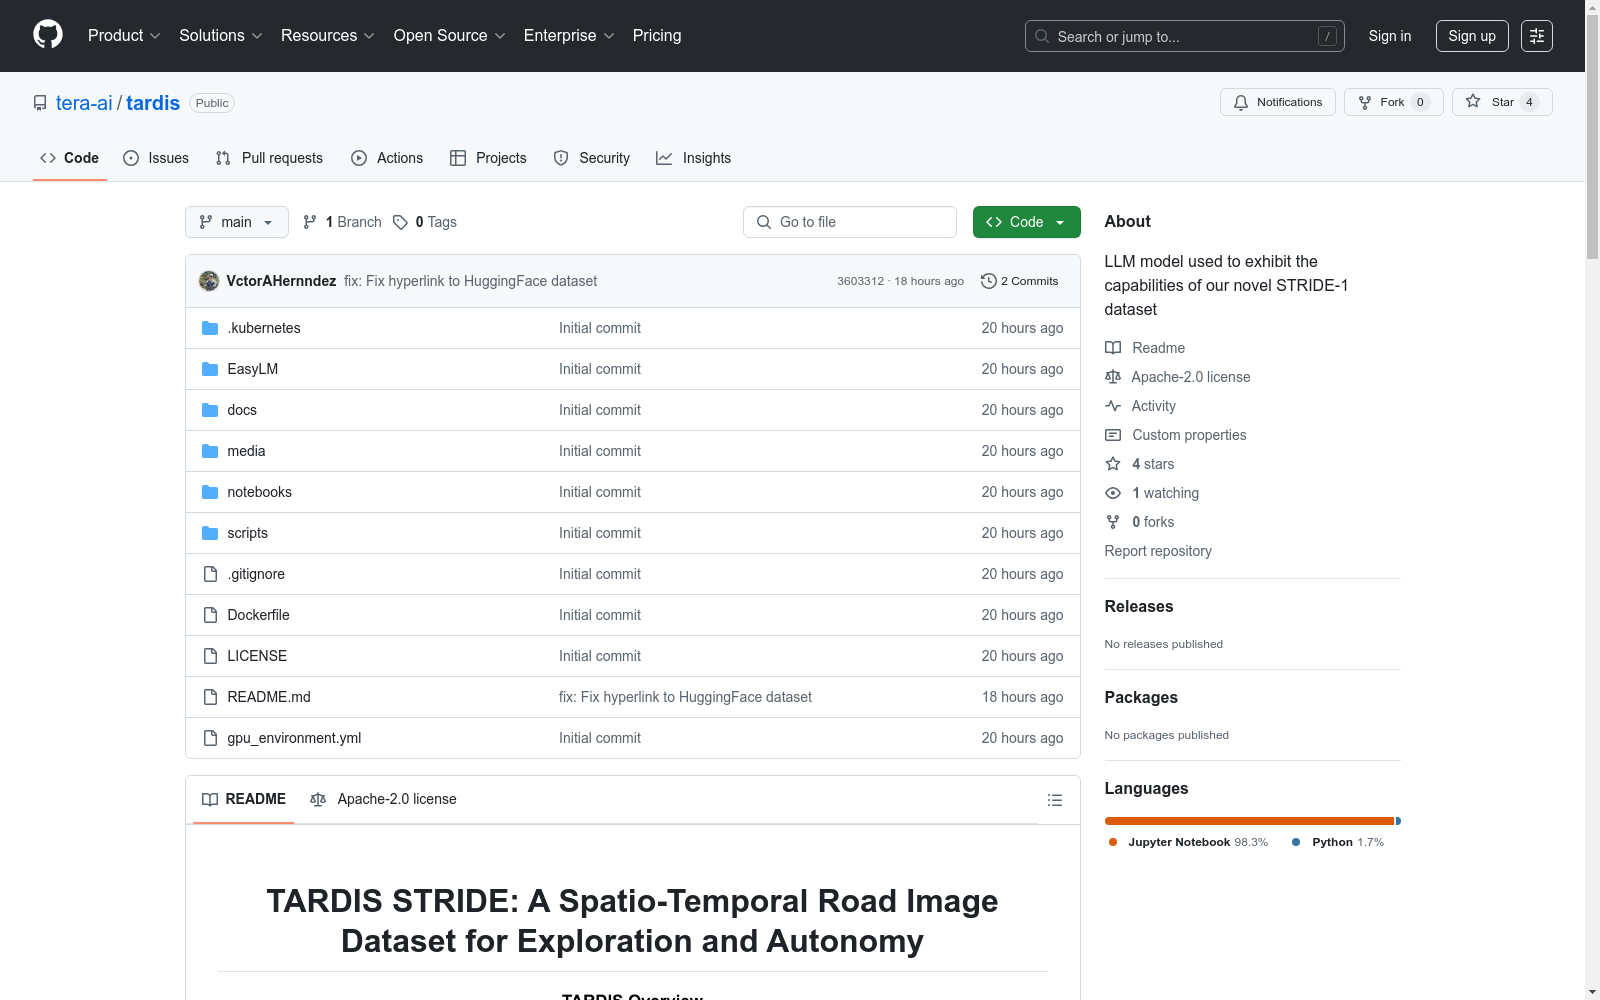This screenshot has height=1000, width=1600.
Task: Fork the repository
Action: (x=1393, y=102)
